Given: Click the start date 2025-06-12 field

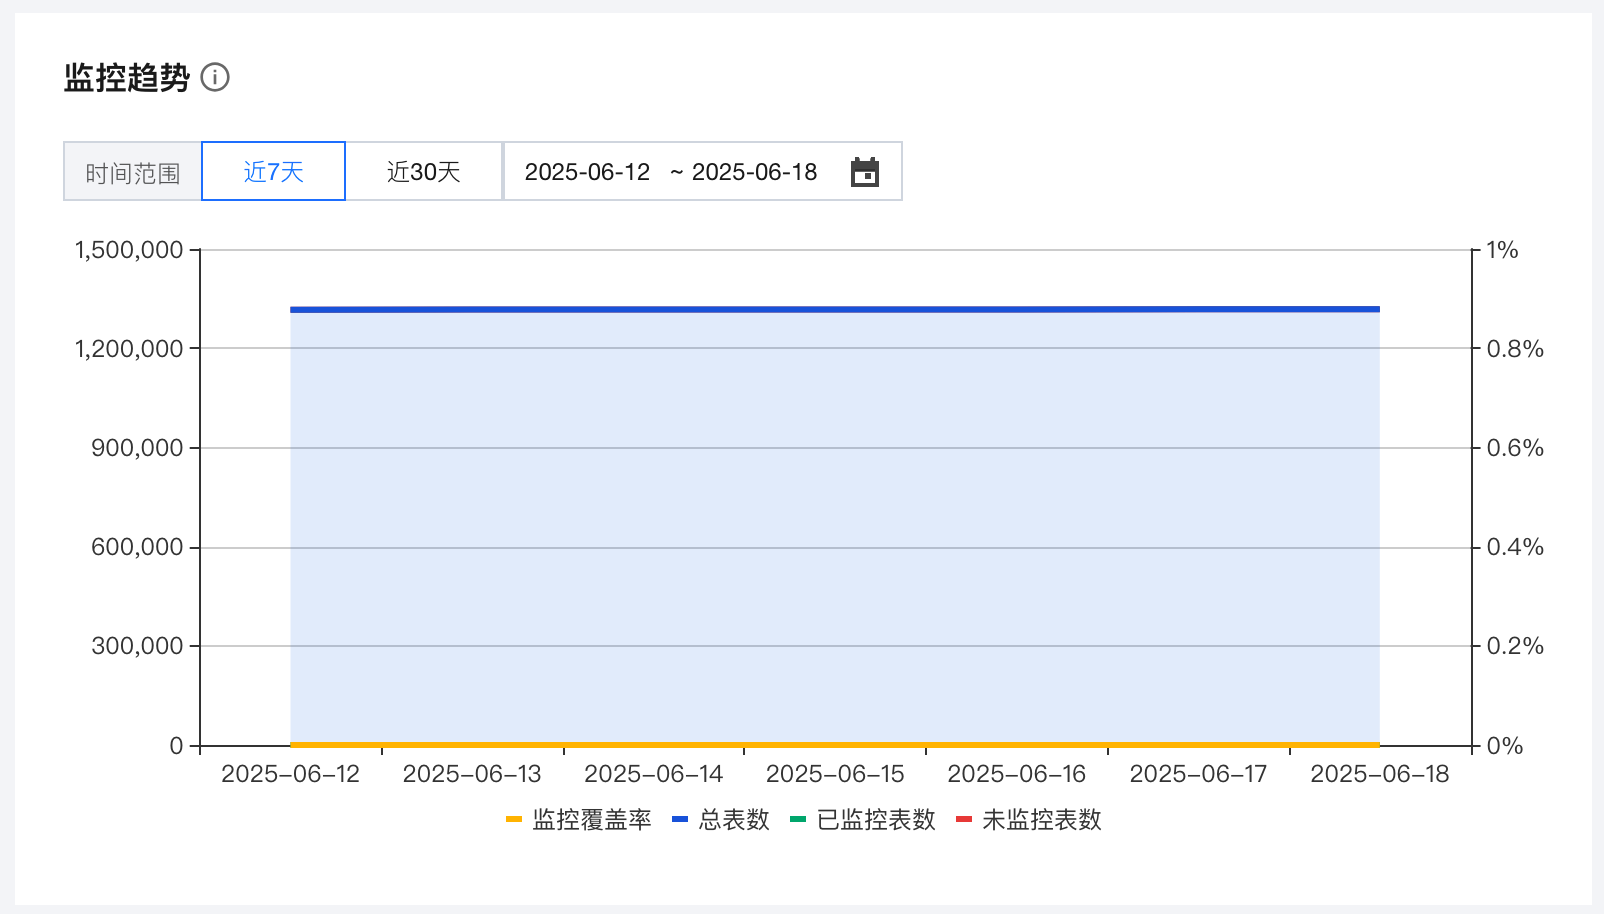Looking at the screenshot, I should pos(587,172).
